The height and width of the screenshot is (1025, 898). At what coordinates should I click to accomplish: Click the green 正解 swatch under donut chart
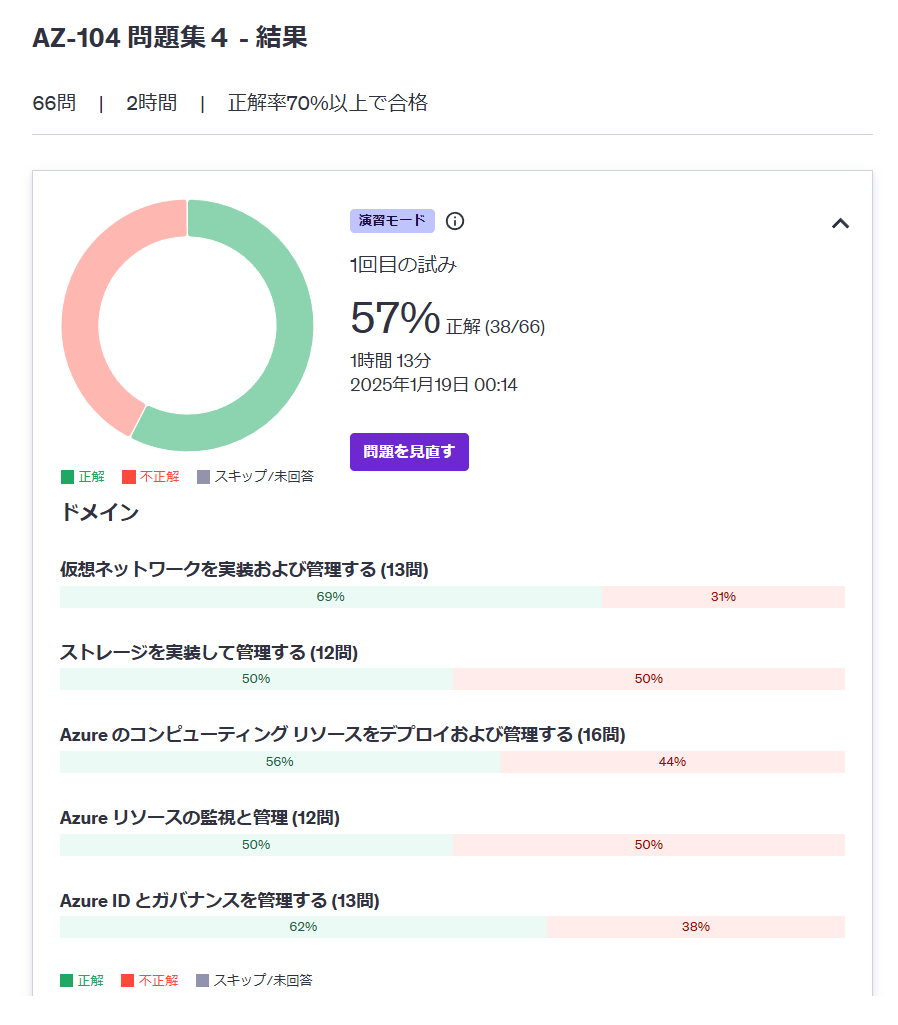(67, 477)
